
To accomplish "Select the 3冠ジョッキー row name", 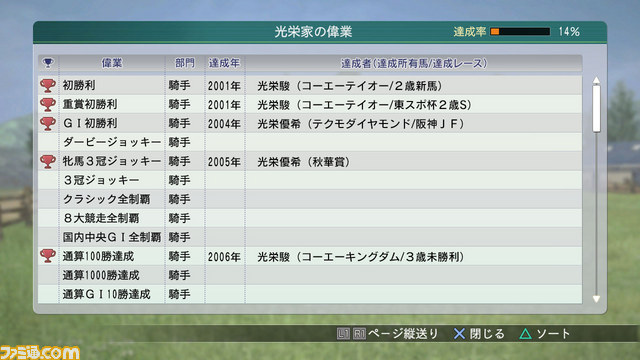I will 101,180.
